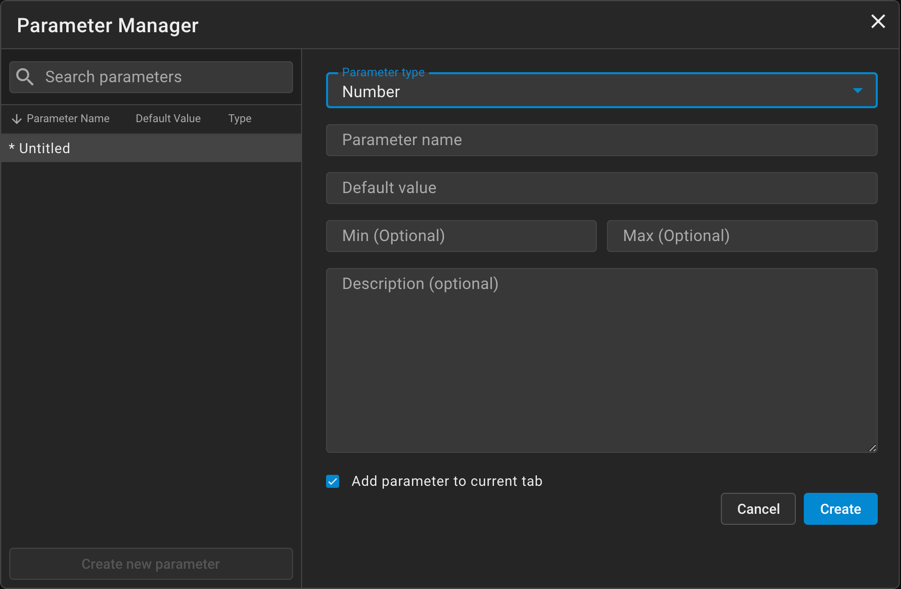Image resolution: width=901 pixels, height=589 pixels.
Task: Focus the Default value input
Action: [x=601, y=188]
